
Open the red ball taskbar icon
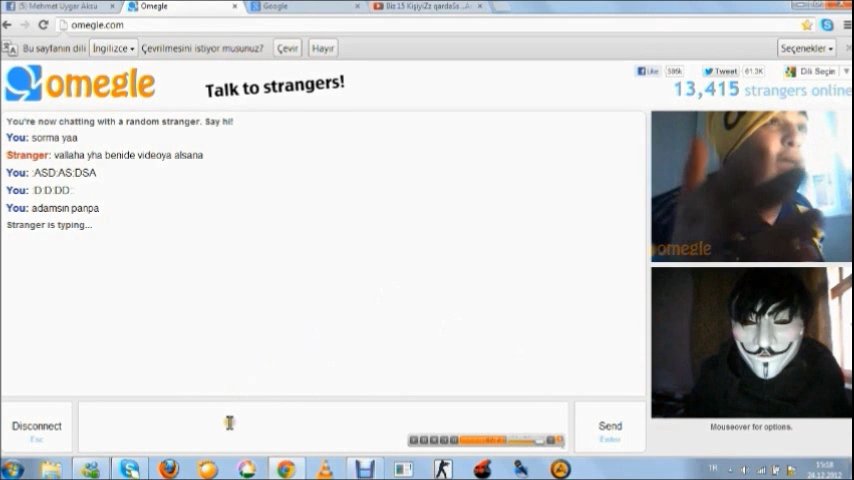[481, 469]
